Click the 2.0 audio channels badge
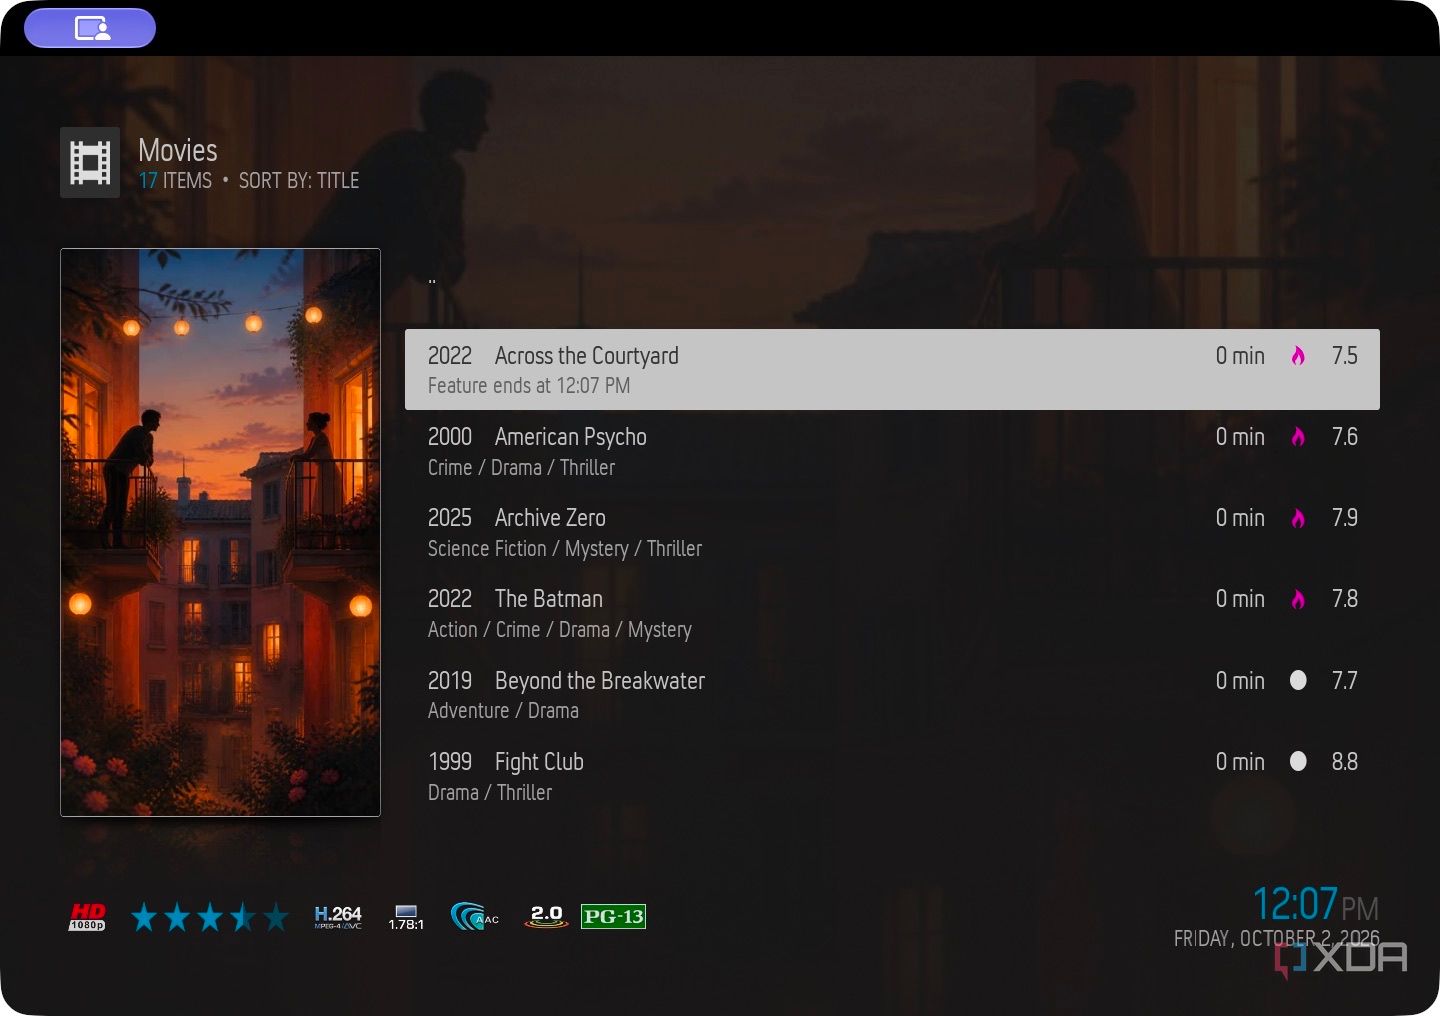1440x1016 pixels. 546,916
